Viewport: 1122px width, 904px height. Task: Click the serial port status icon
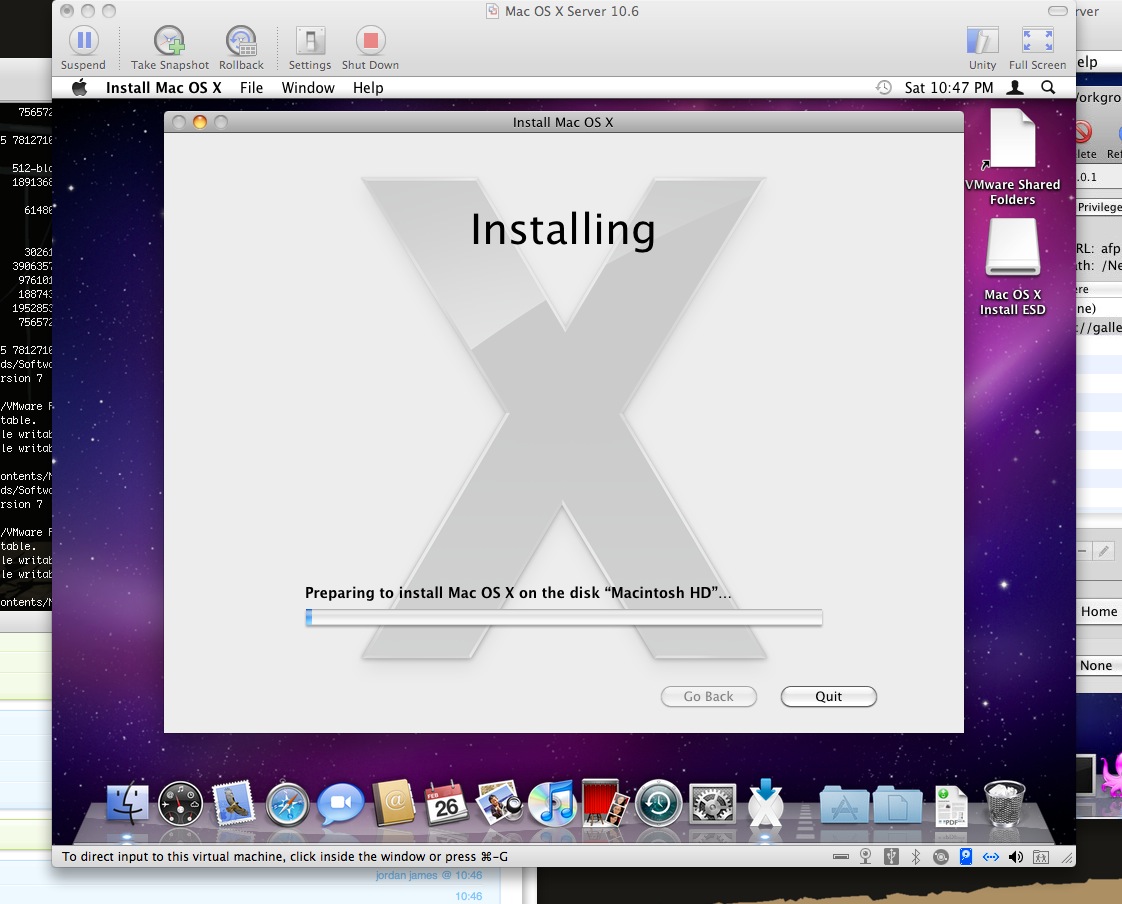click(841, 857)
